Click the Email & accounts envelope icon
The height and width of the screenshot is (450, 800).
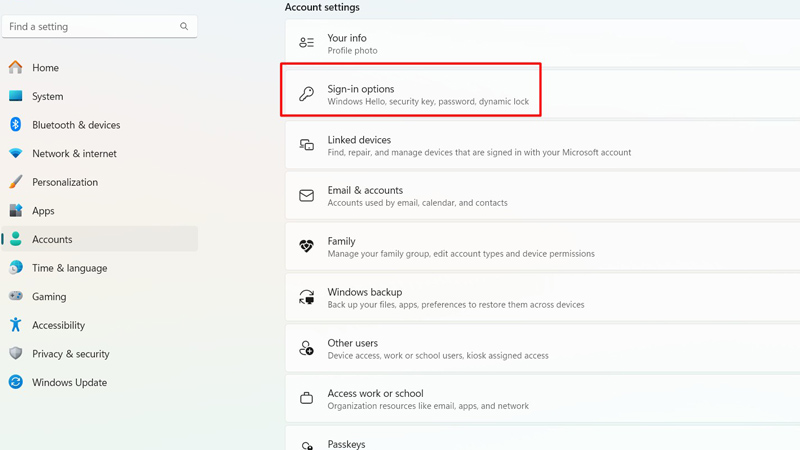pos(306,195)
